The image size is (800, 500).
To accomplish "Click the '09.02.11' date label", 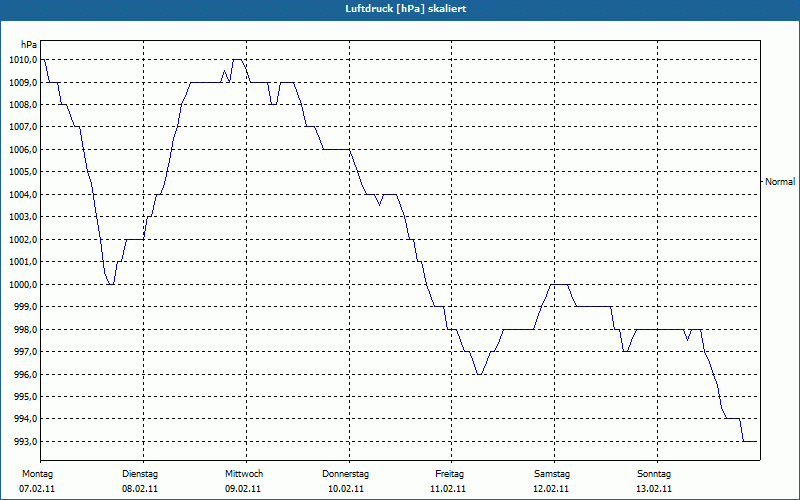I will (x=243, y=489).
